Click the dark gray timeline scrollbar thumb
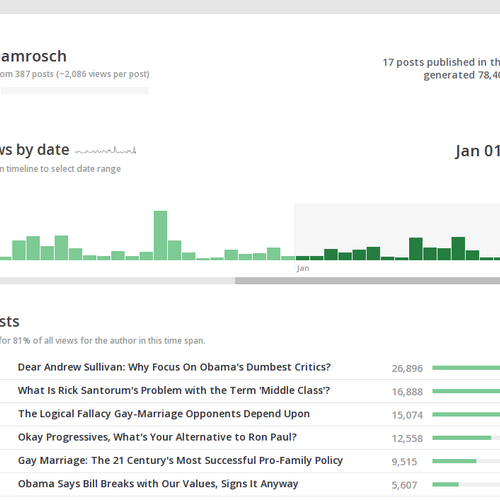Viewport: 500px width, 500px height. tap(367, 281)
